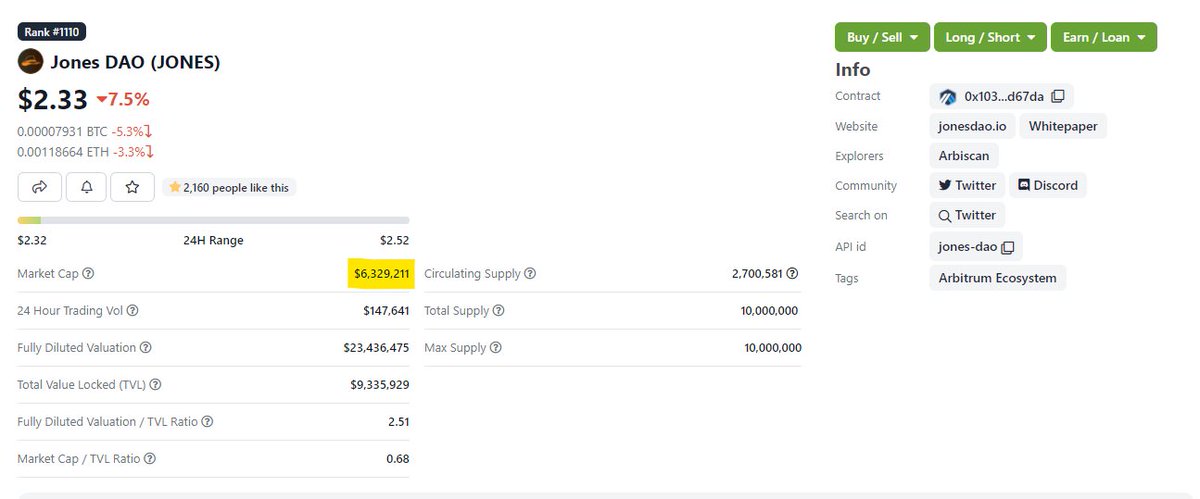Click the Jones DAO (JONES) title
This screenshot has height=499, width=1200.
[135, 62]
